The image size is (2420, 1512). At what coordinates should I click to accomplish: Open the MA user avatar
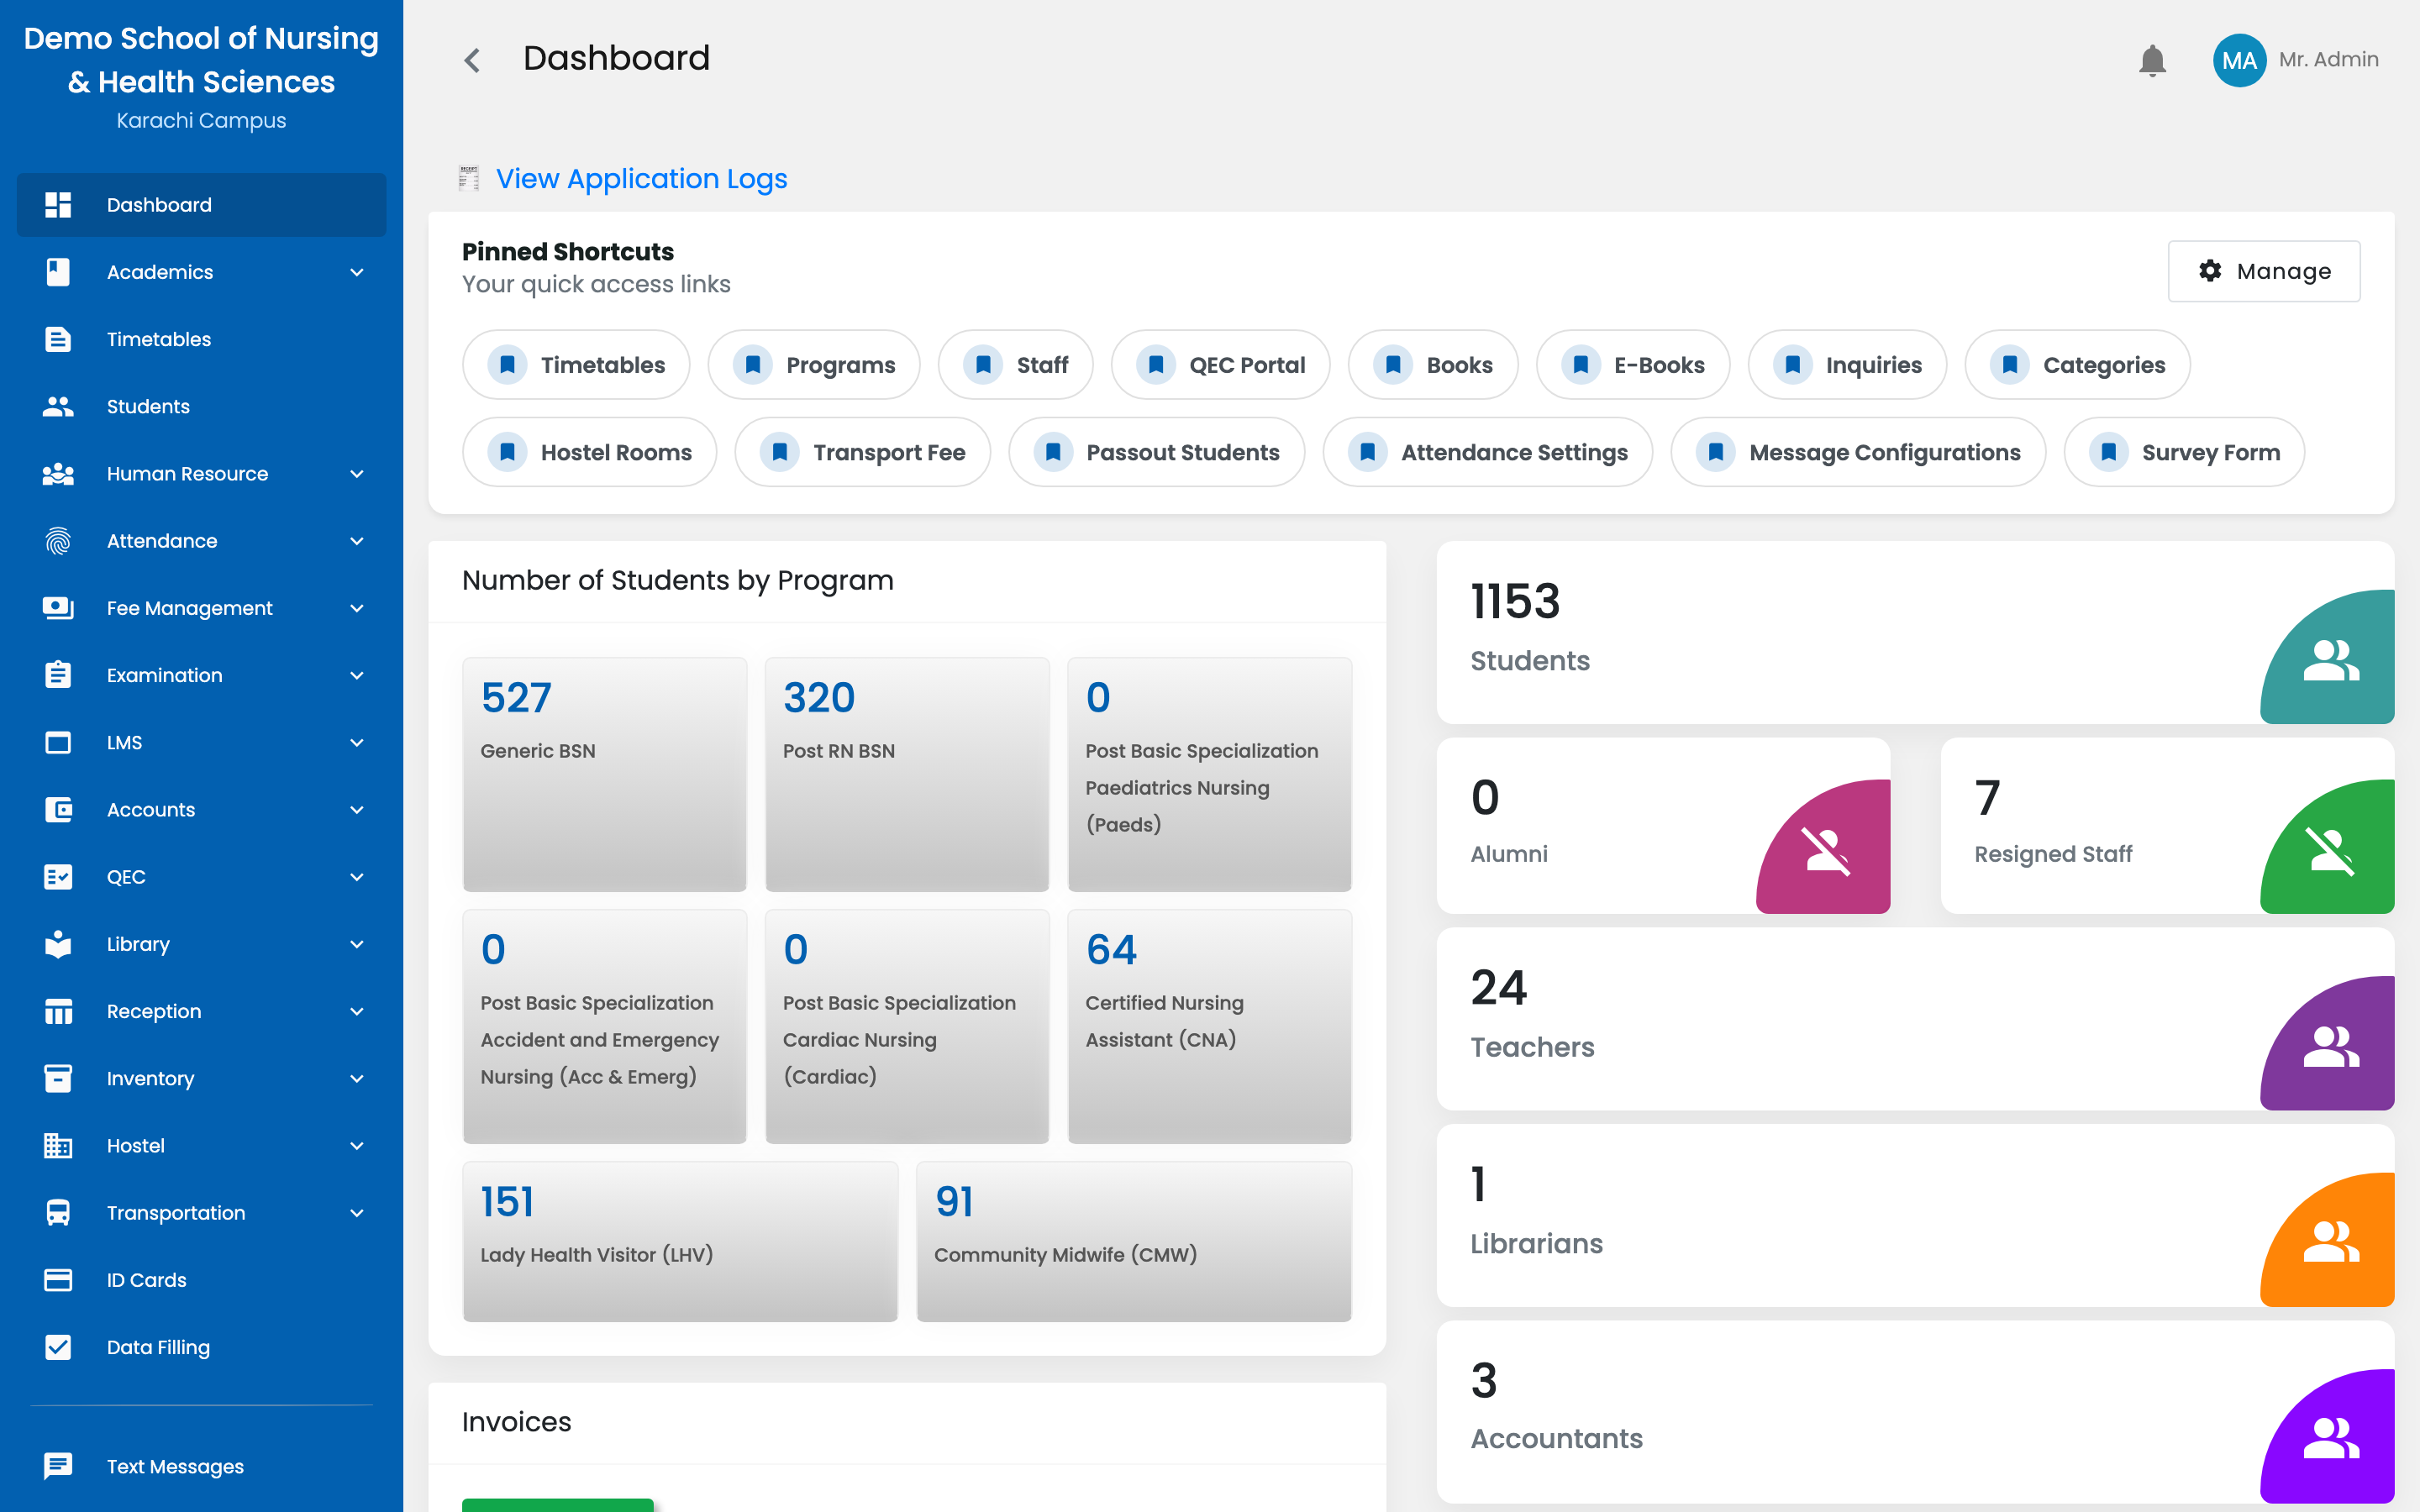[2239, 60]
